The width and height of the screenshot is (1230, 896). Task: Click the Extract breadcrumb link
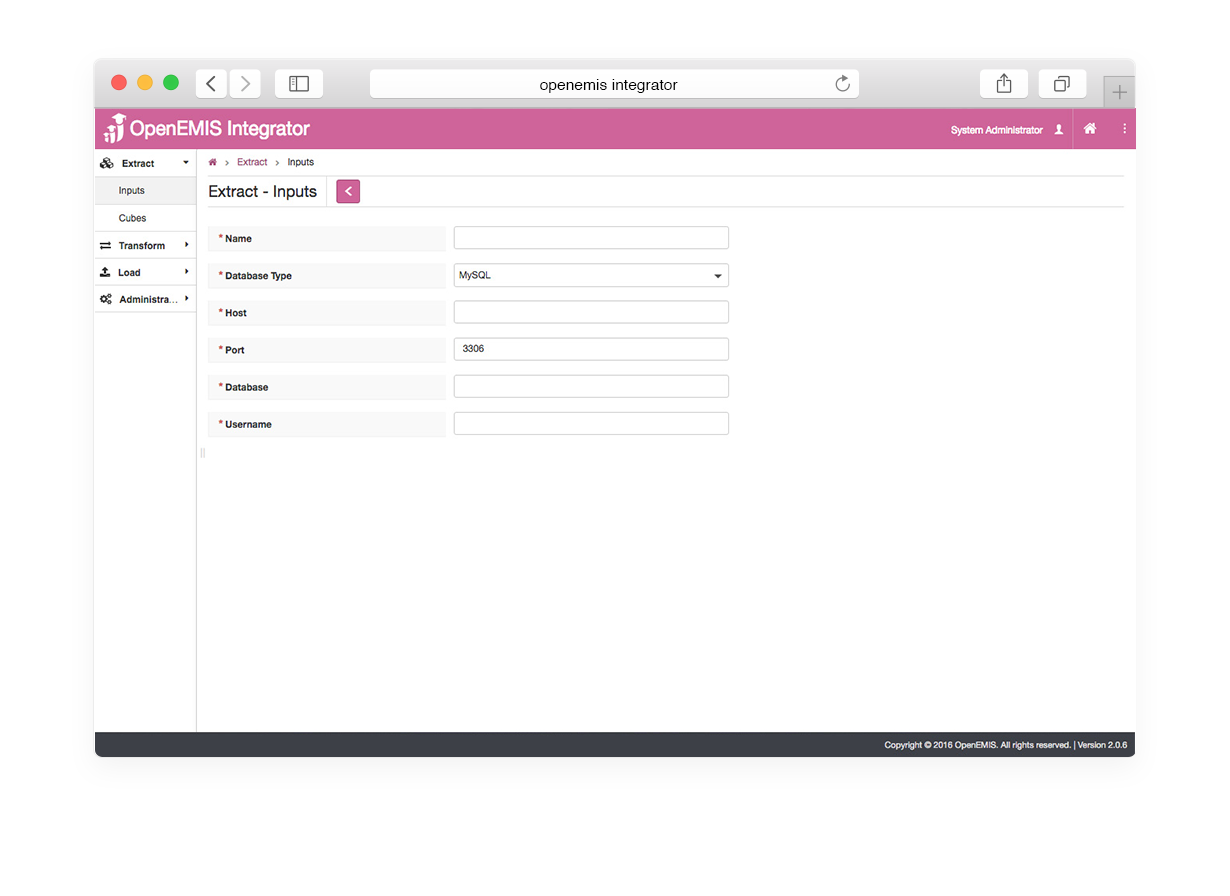252,162
